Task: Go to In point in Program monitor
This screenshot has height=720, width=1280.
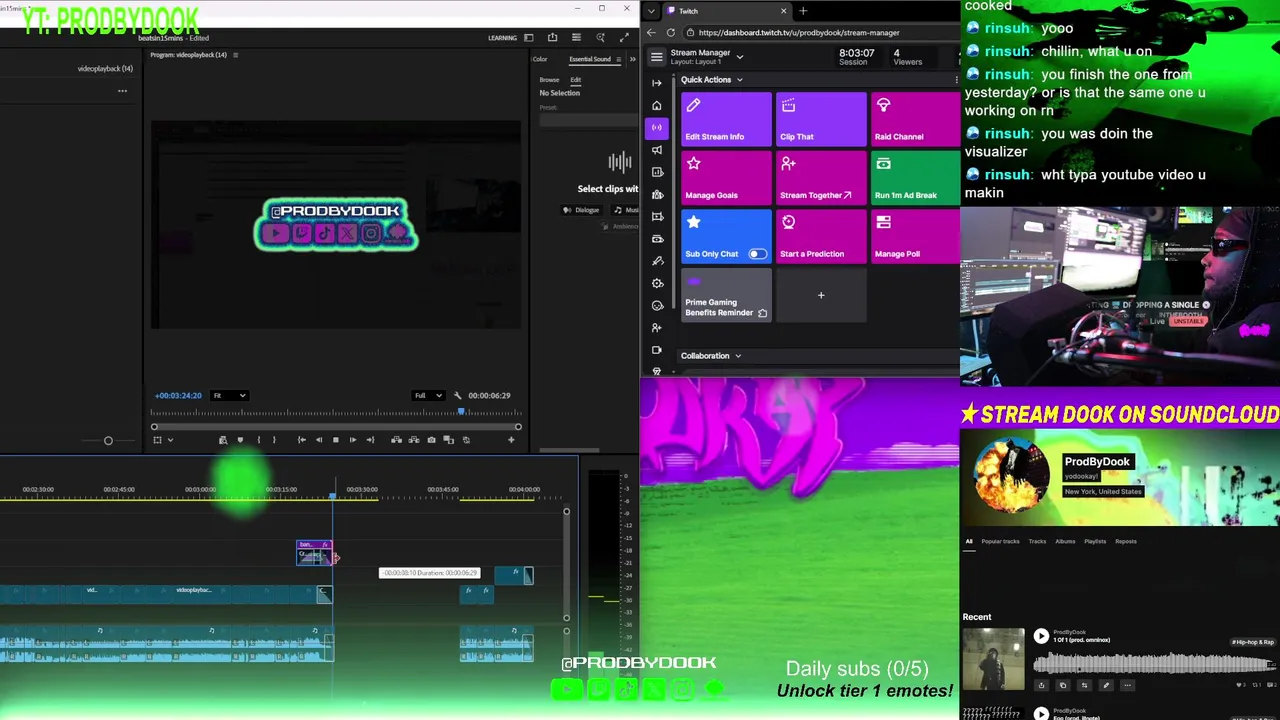Action: [x=301, y=440]
